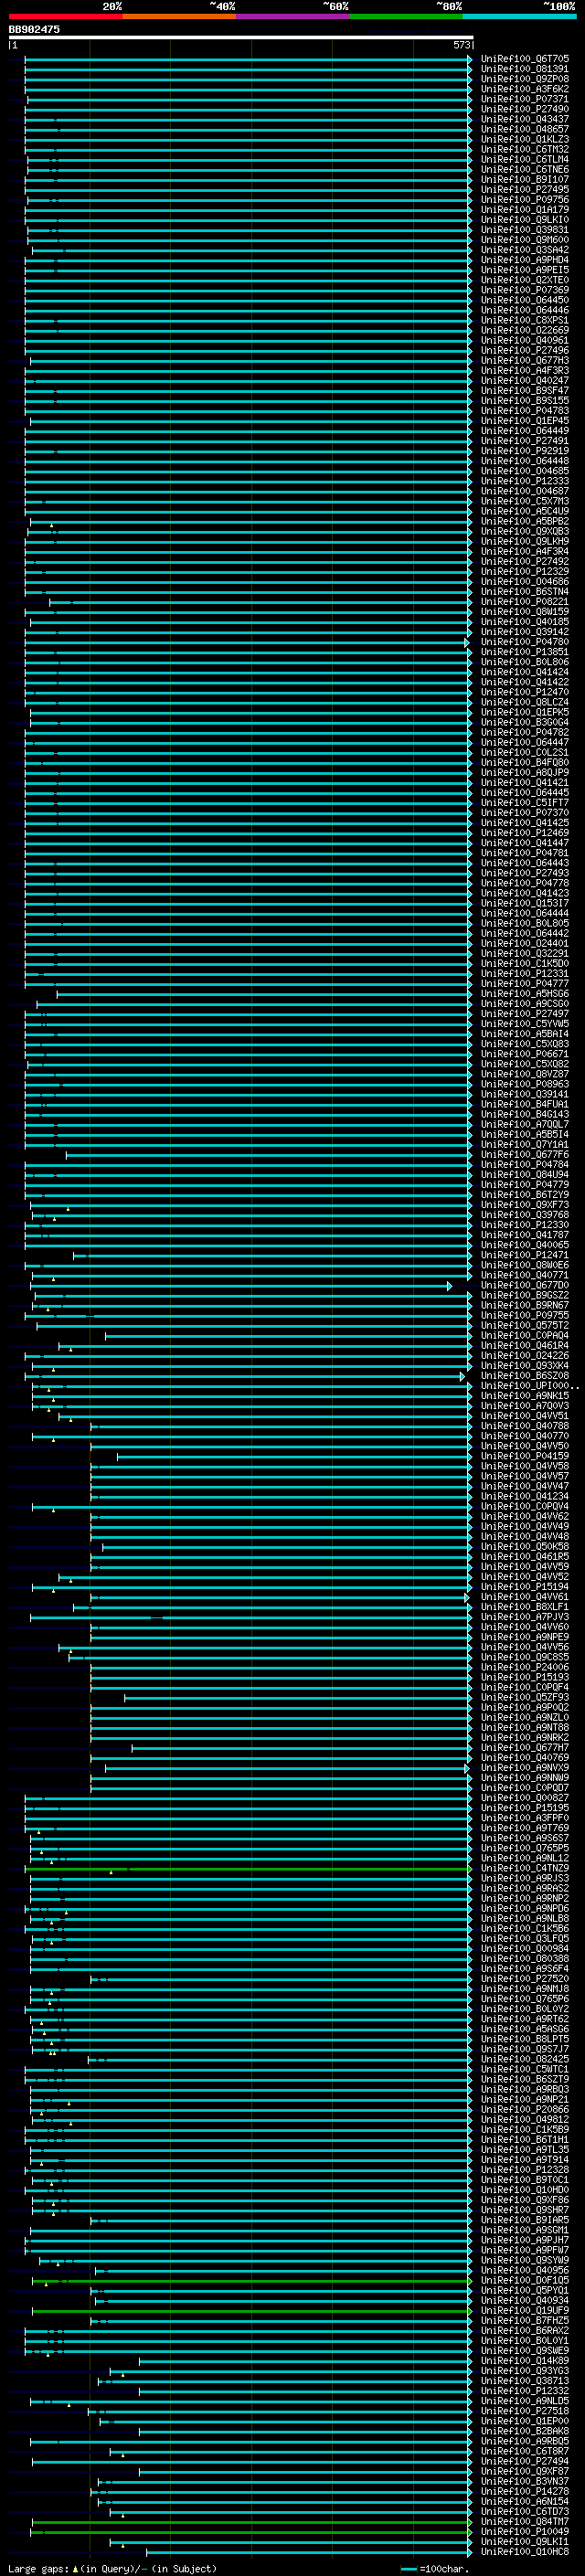Select label UniRef100_Q9LKI0
The image size is (585, 2576).
point(525,219)
